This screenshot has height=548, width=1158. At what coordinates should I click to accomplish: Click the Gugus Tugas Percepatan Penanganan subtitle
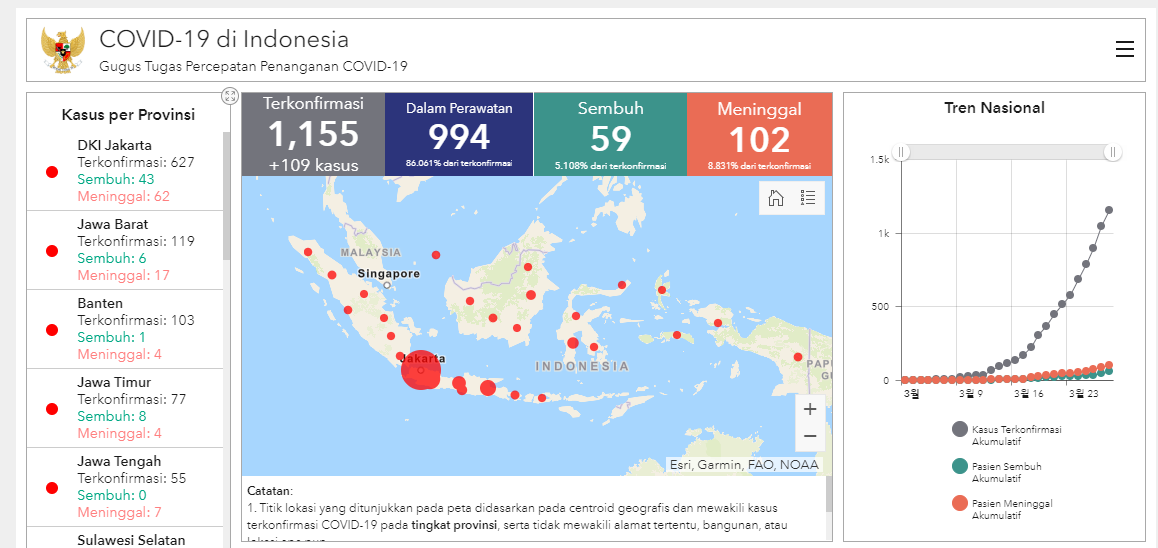click(253, 66)
